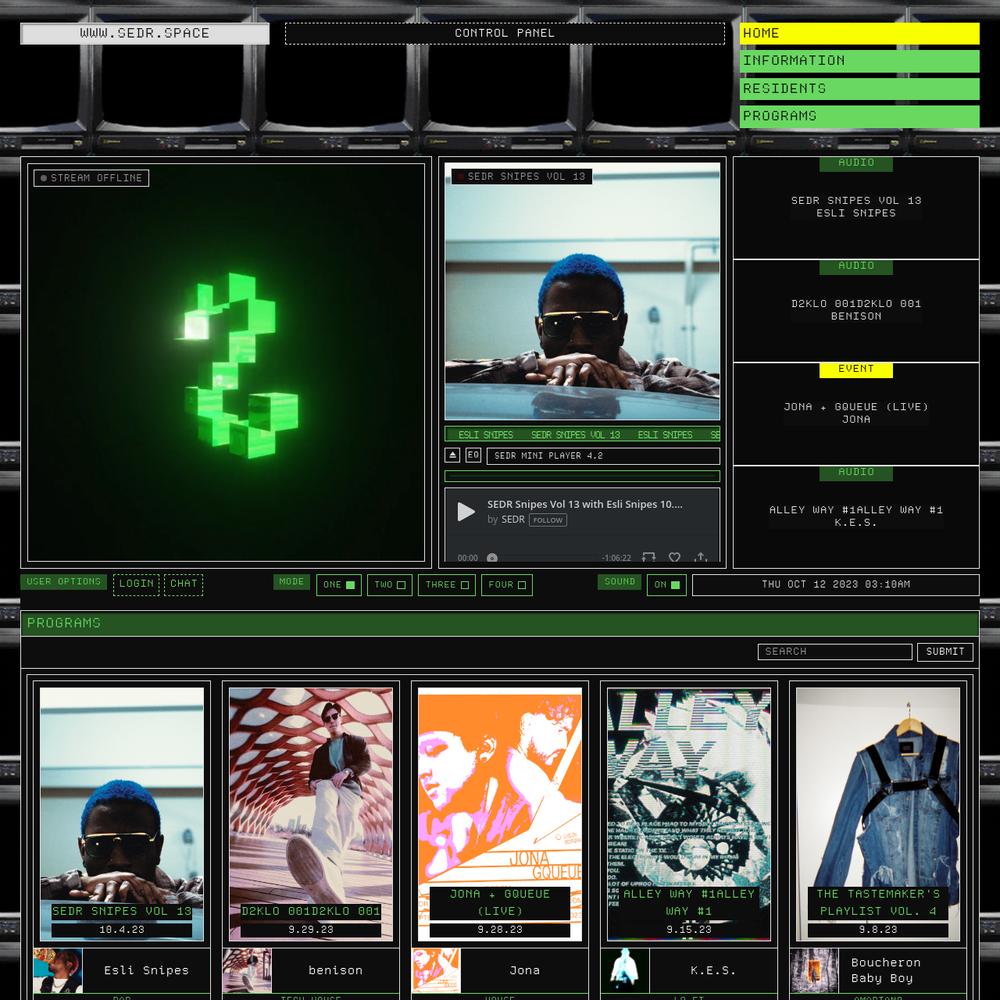Play SEDR Snipes Vol 13 track
Viewport: 1000px width, 1000px height.
(466, 511)
